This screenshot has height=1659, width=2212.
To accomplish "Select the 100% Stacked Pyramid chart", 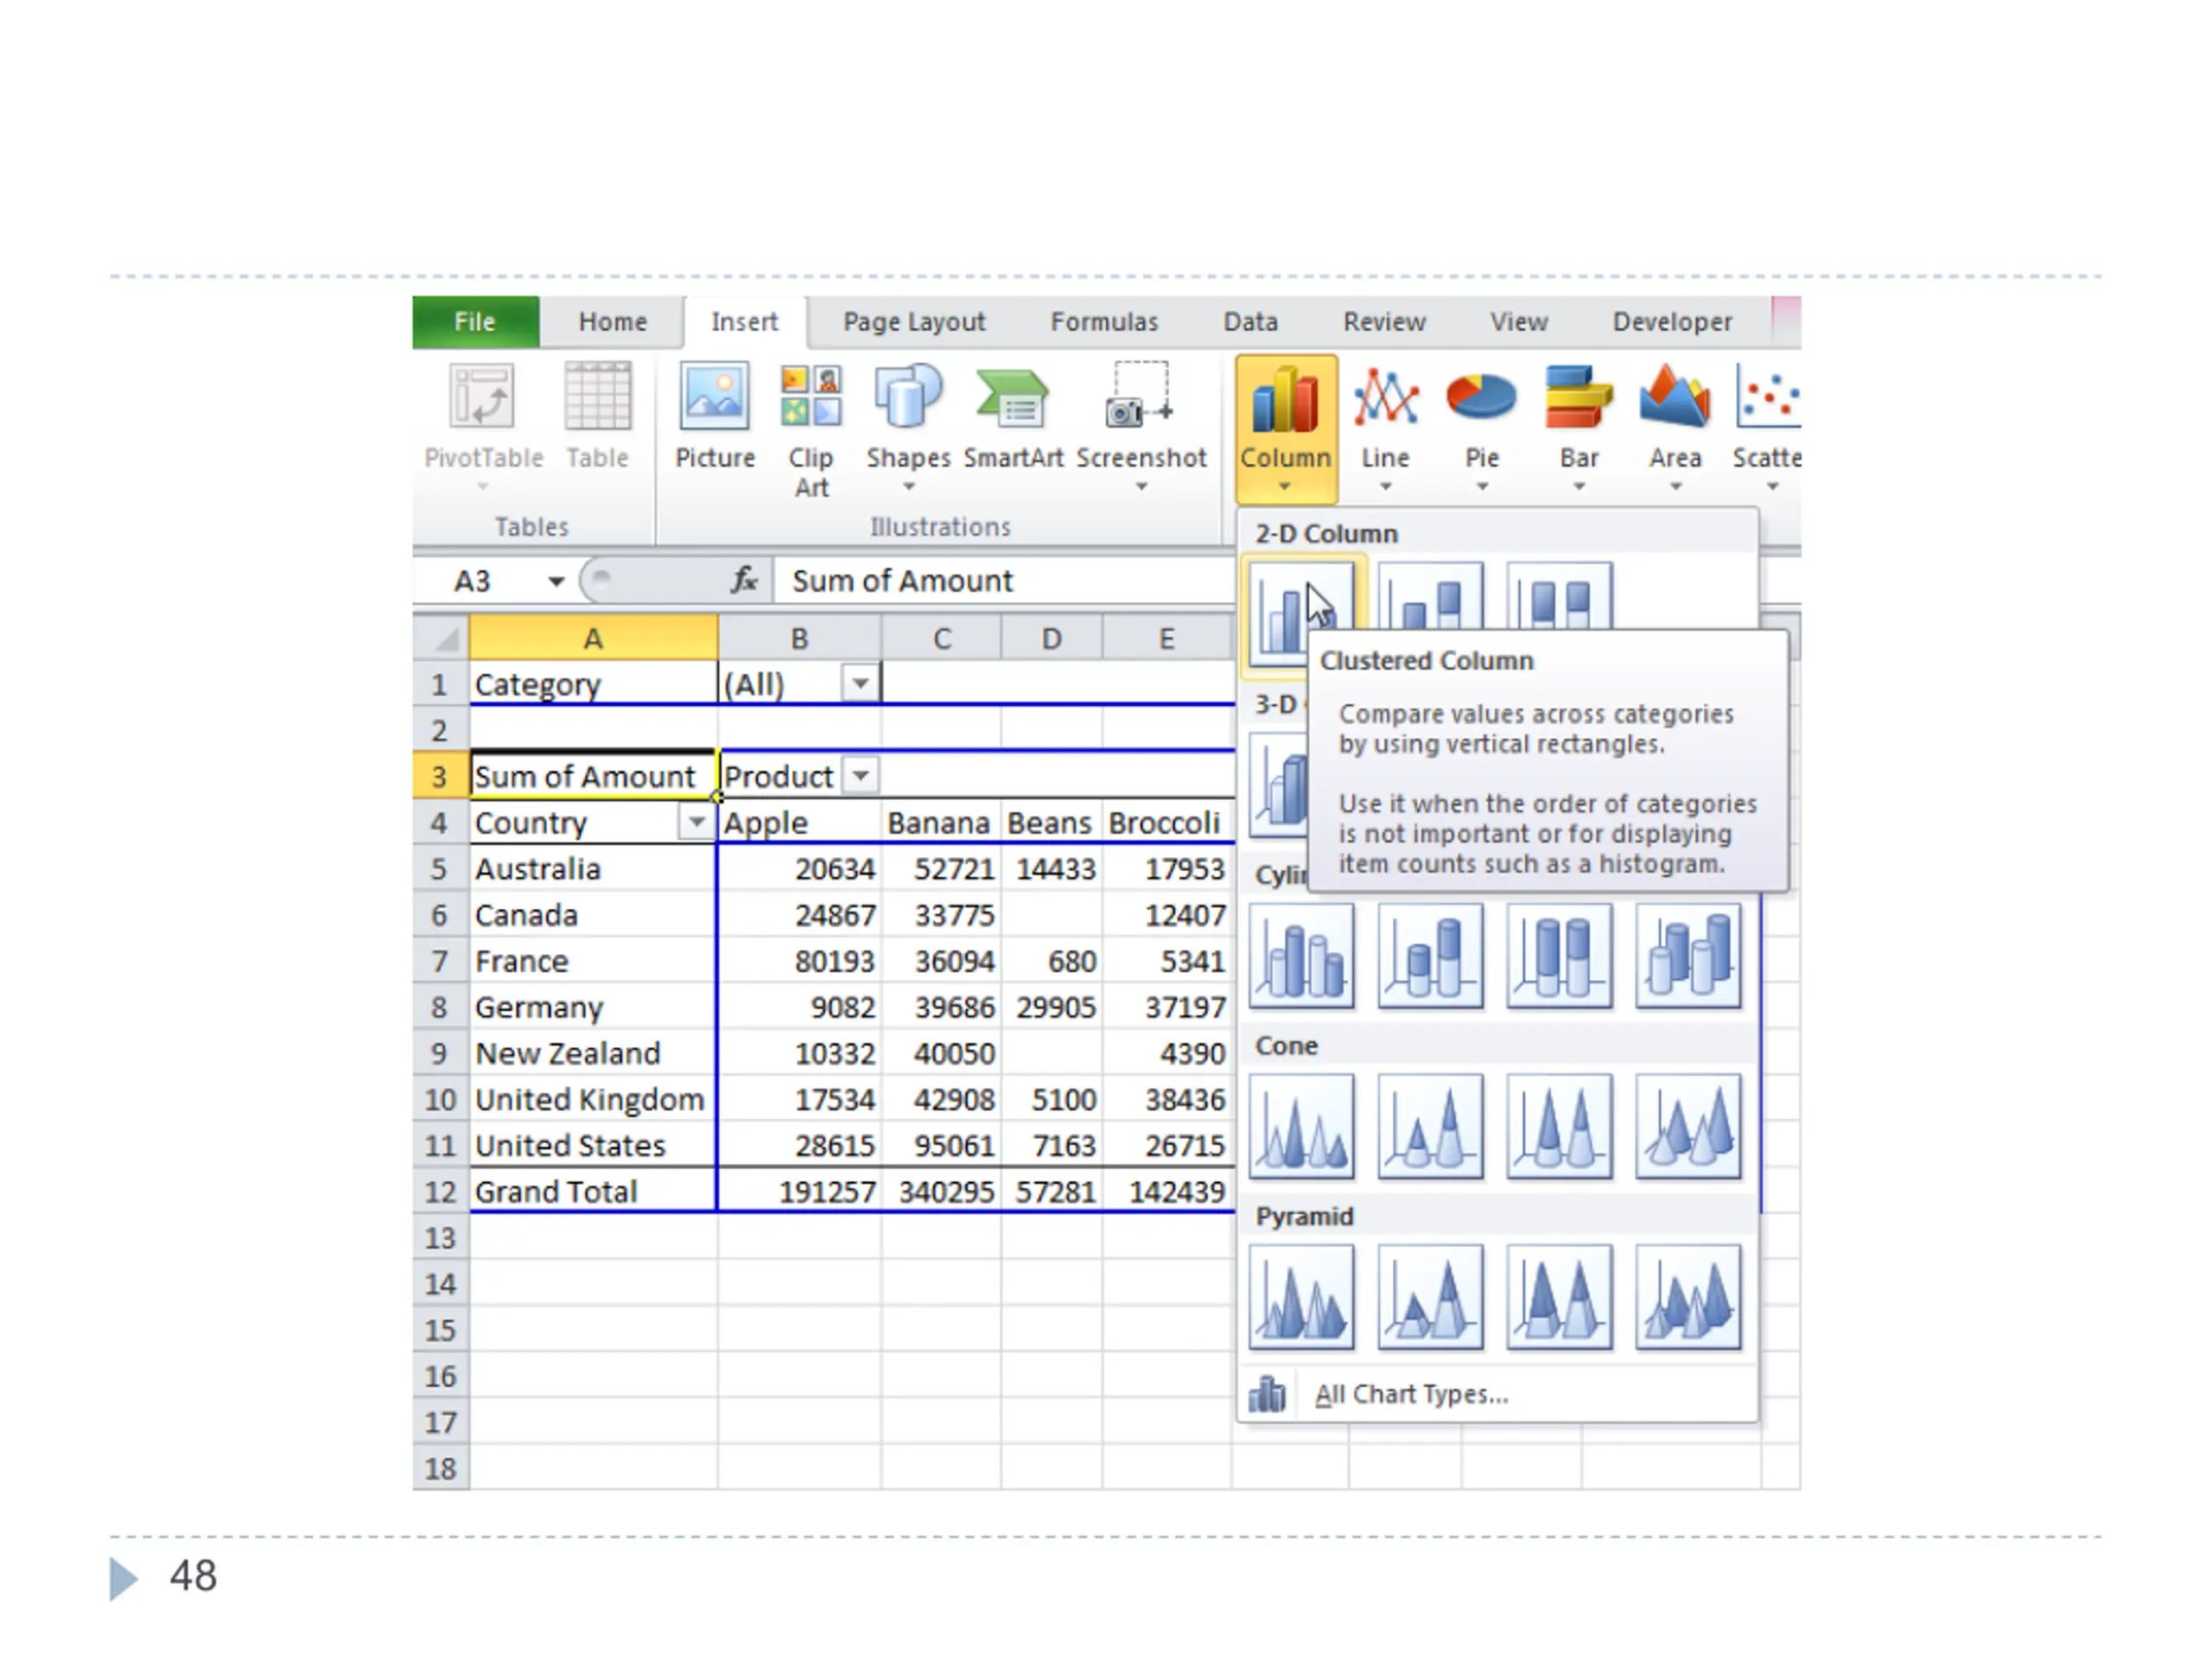I will coord(1559,1297).
